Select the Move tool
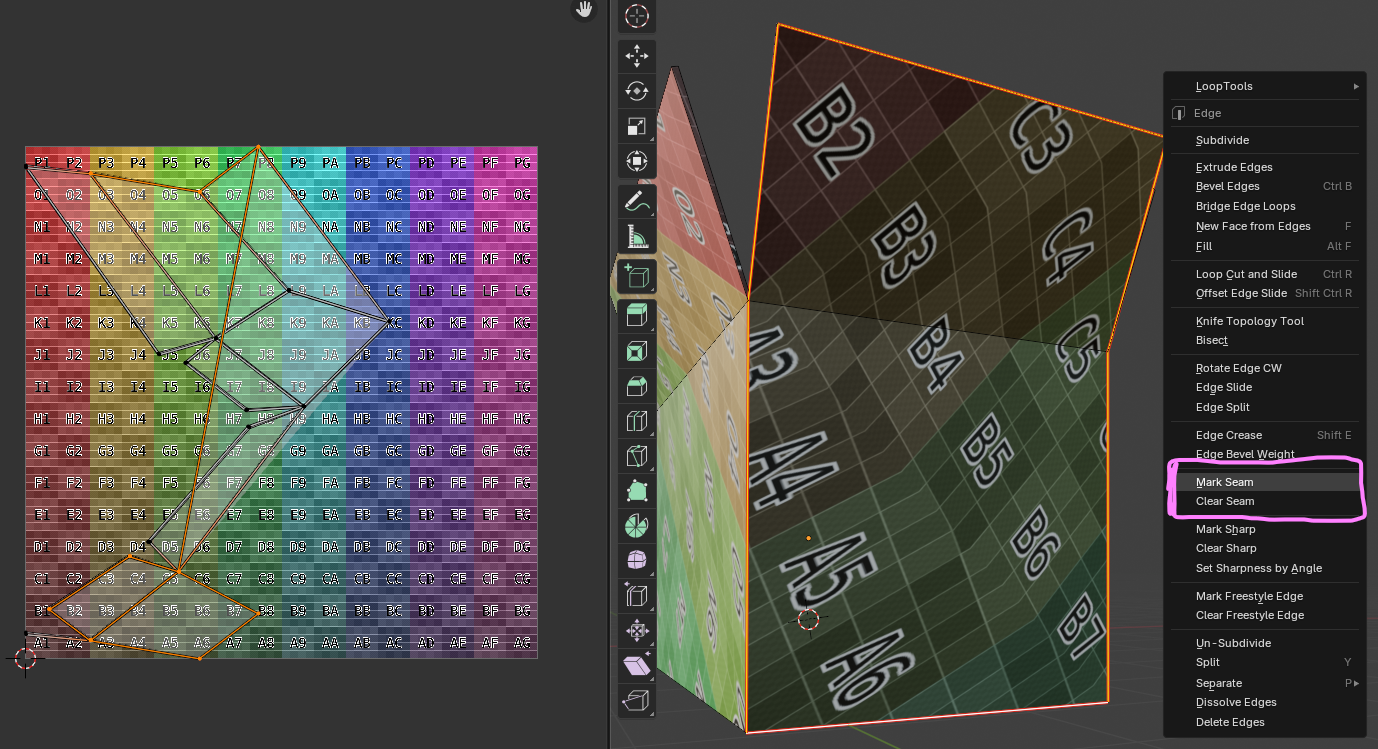 click(636, 56)
